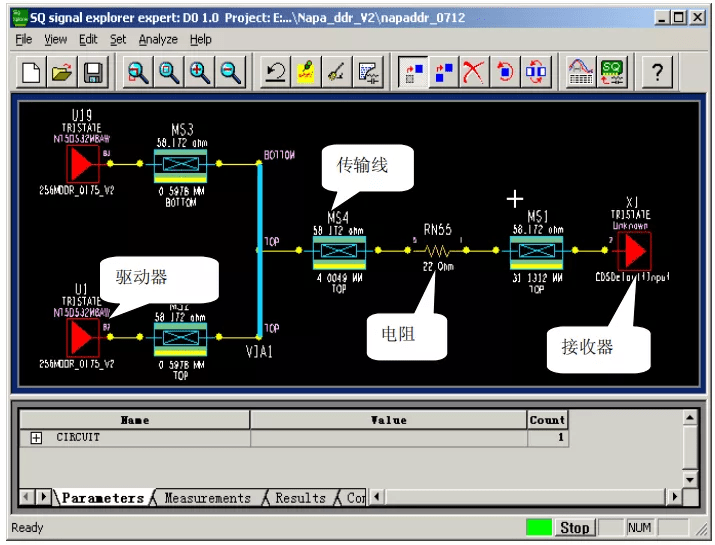
Task: Click the Name column header
Action: (x=135, y=420)
